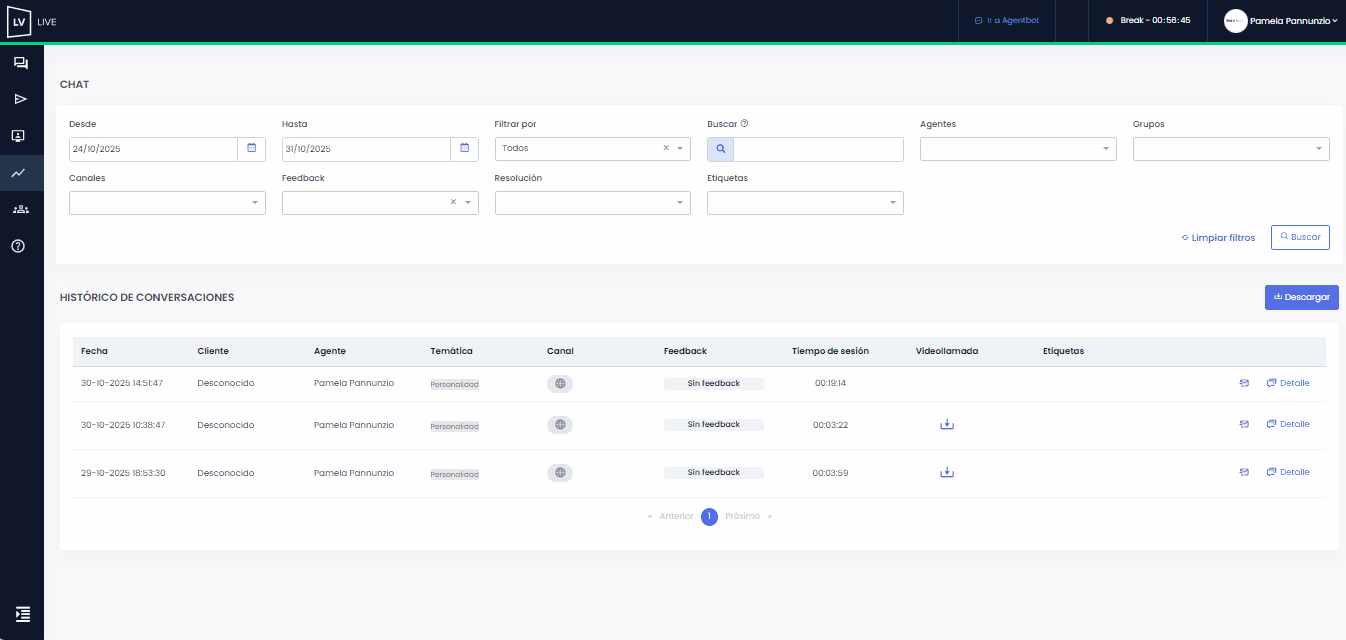Open the Etiquetas filter dropdown
1346x640 pixels.
(805, 203)
